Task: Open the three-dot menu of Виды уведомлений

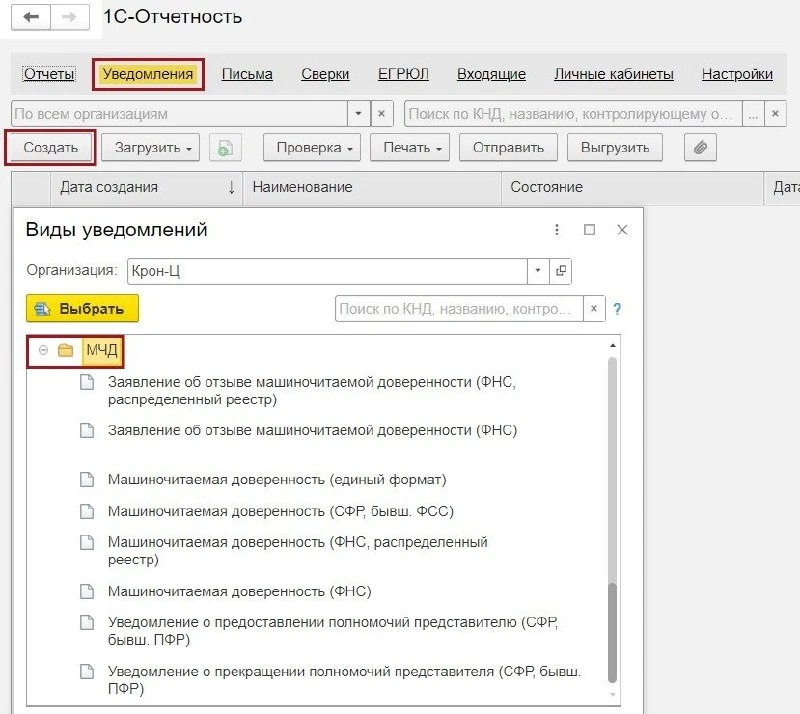Action: (x=557, y=230)
